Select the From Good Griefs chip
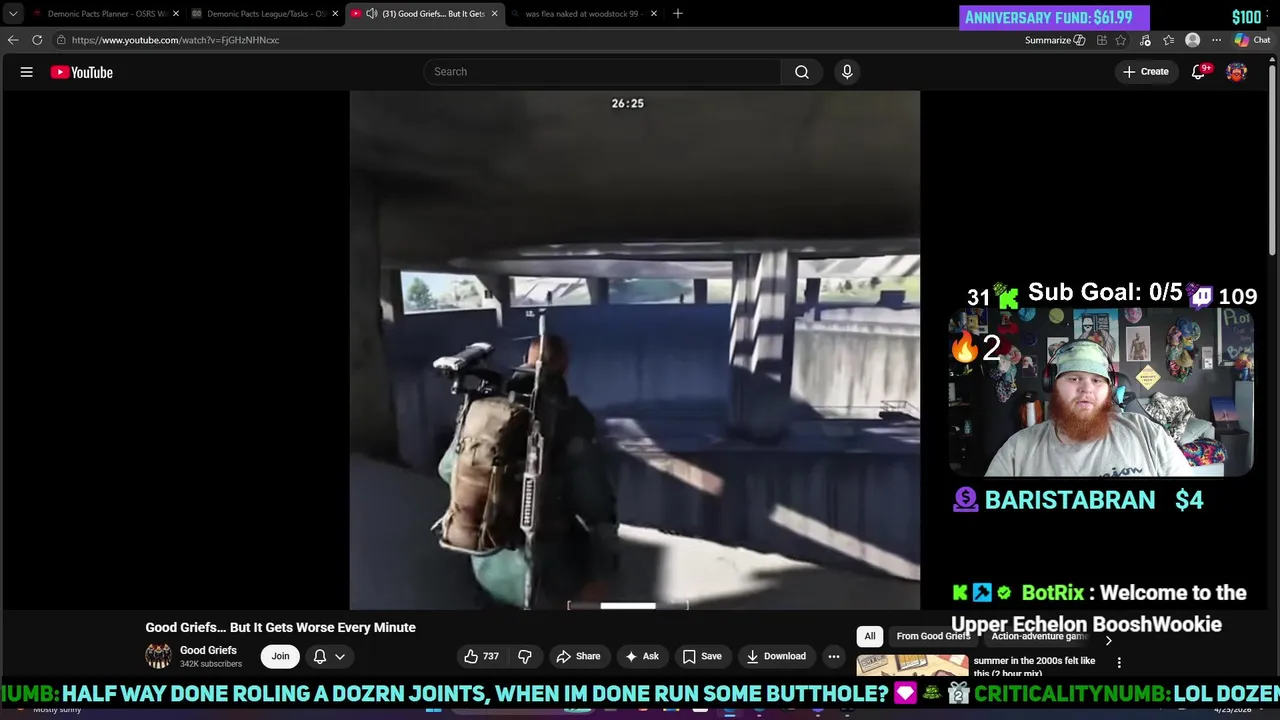Image resolution: width=1280 pixels, height=720 pixels. [x=933, y=636]
